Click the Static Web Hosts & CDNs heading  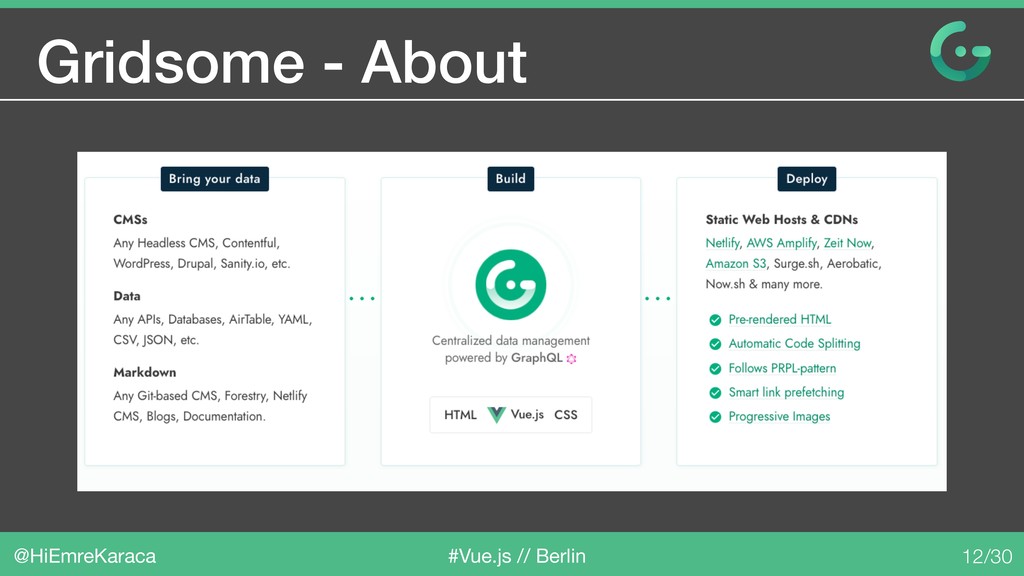[x=782, y=219]
